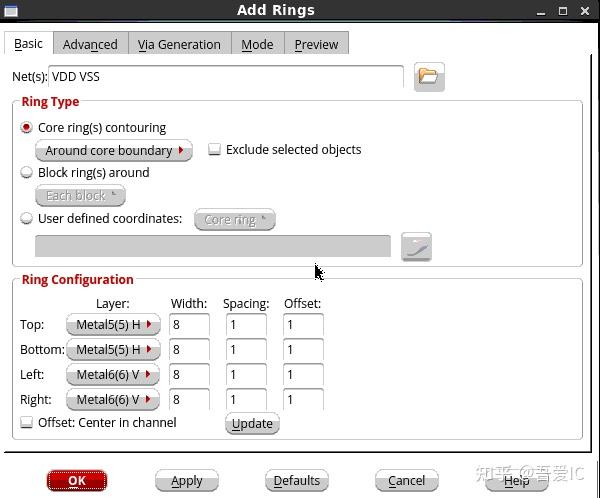Open Core ring dropdown
600x498 pixels.
(x=235, y=220)
